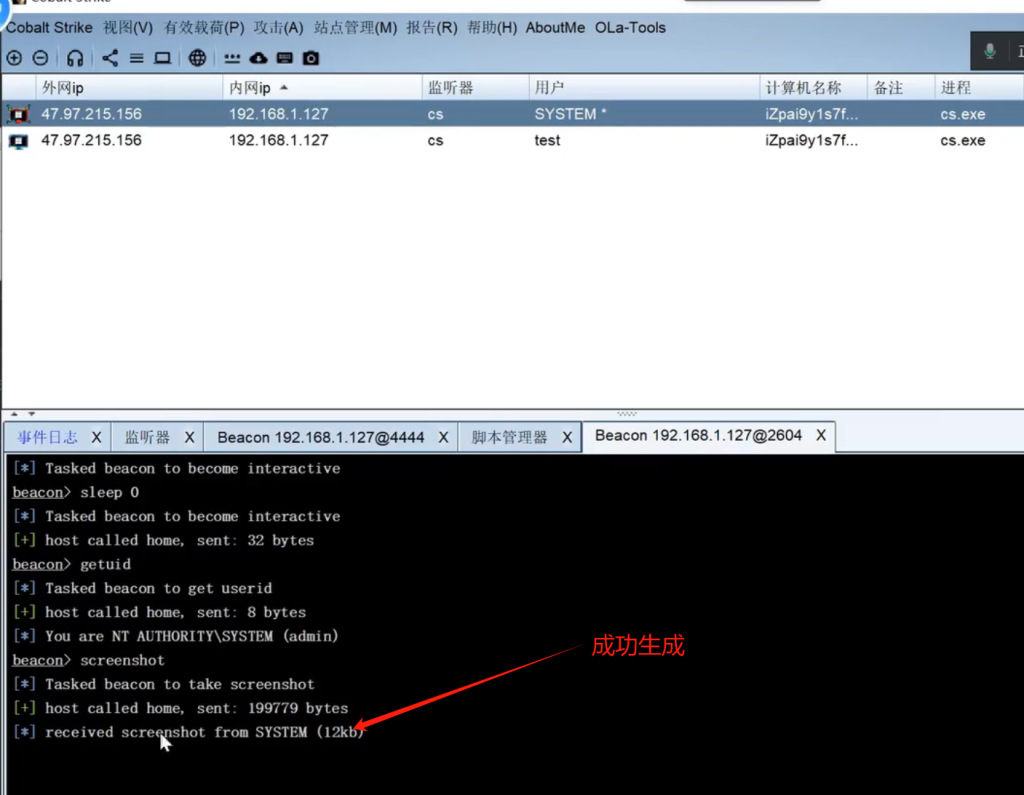Click 'host called home, sent: 8 bytes' line

click(160, 612)
